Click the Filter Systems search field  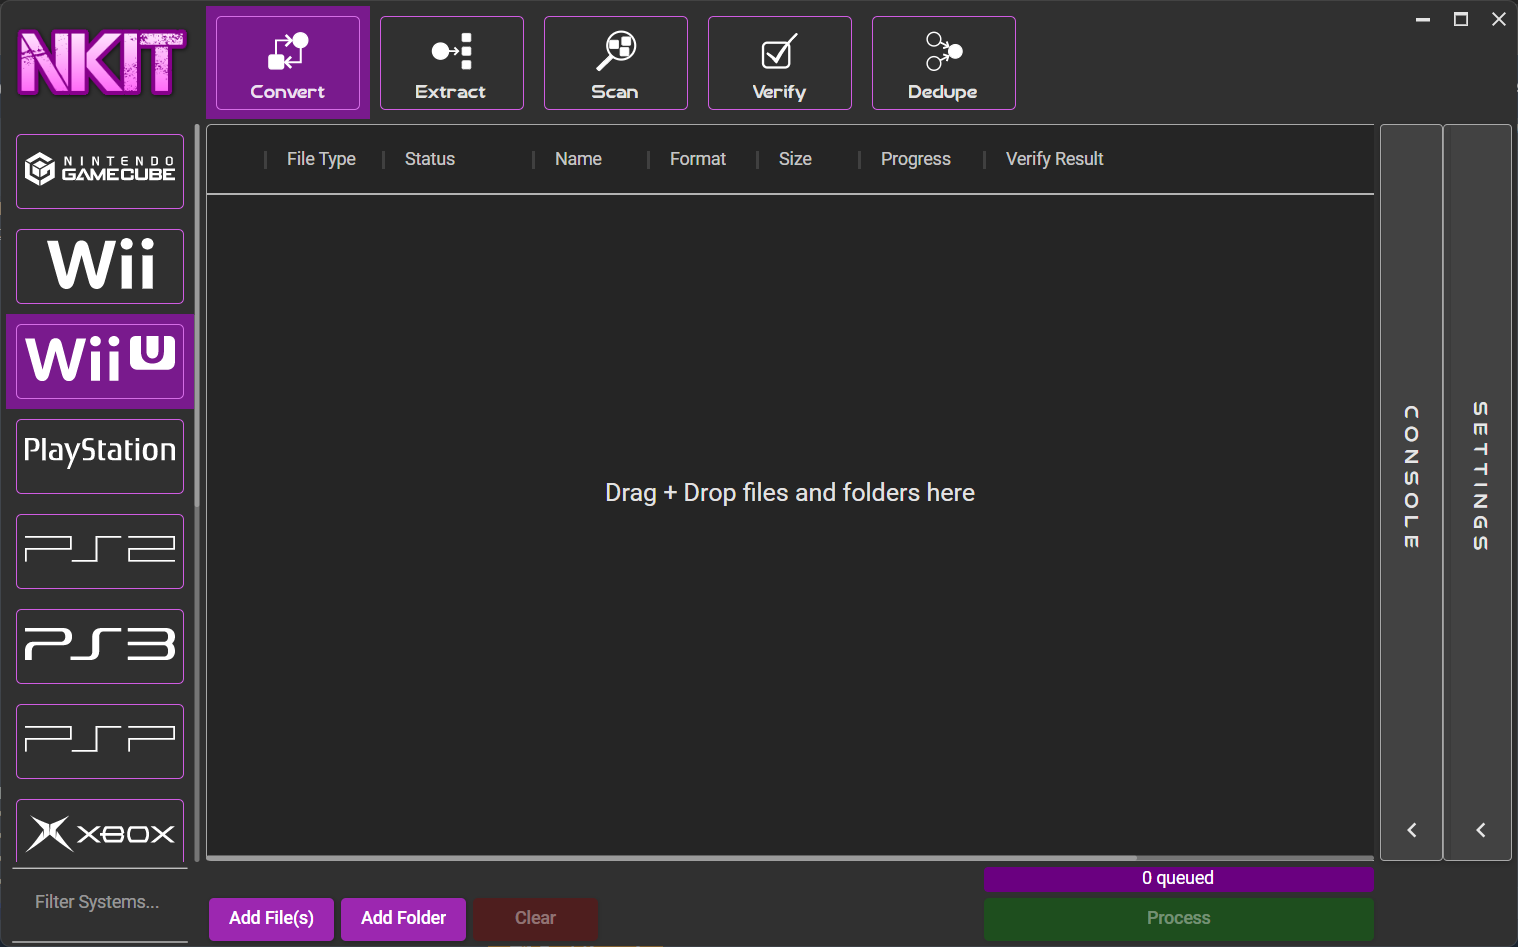coord(100,903)
